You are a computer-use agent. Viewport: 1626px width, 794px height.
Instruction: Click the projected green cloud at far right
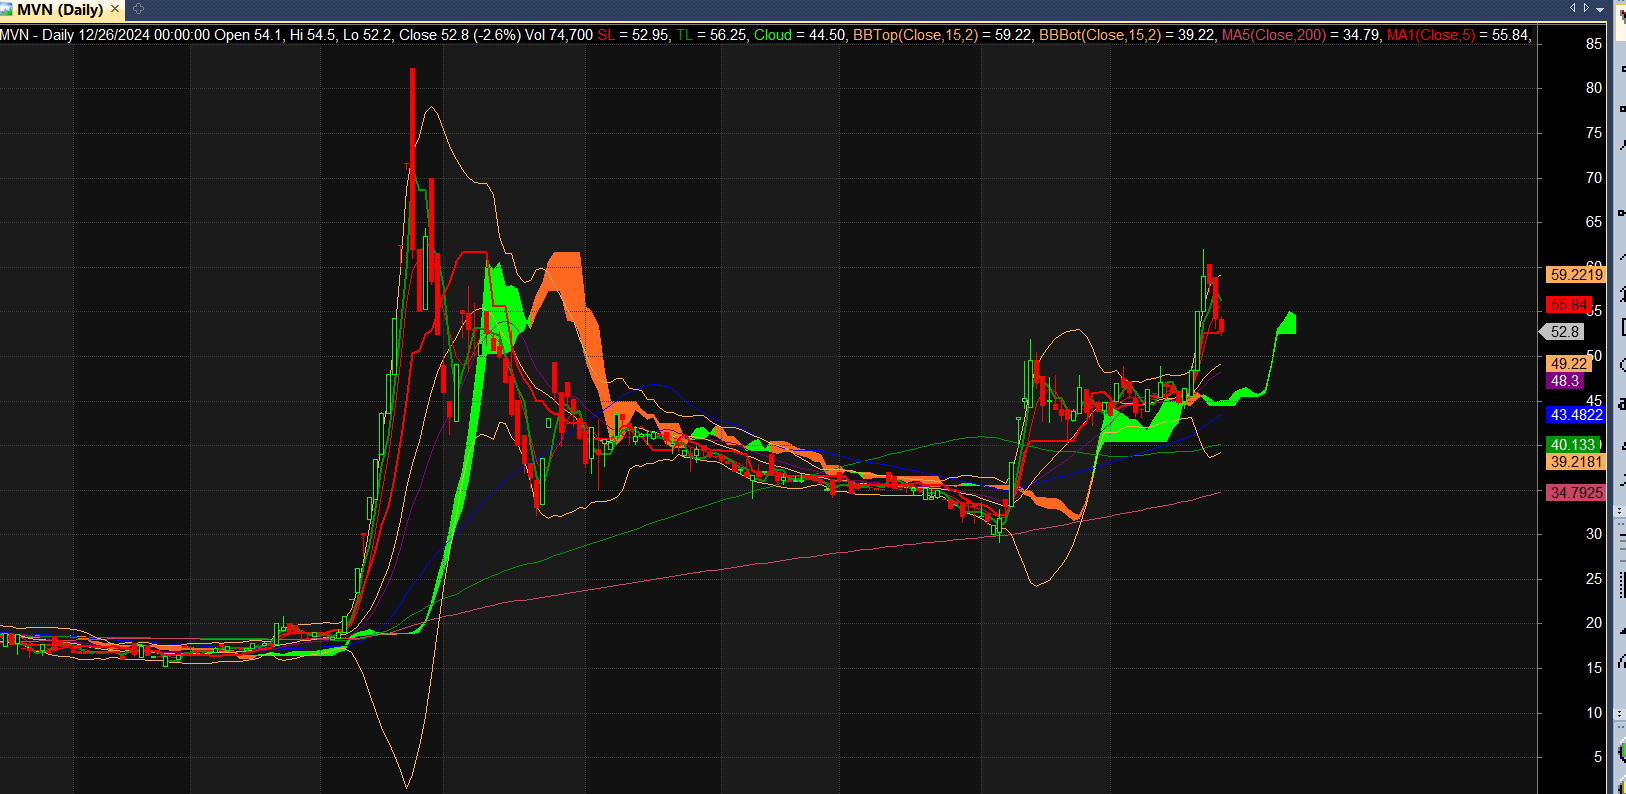pyautogui.click(x=1288, y=324)
